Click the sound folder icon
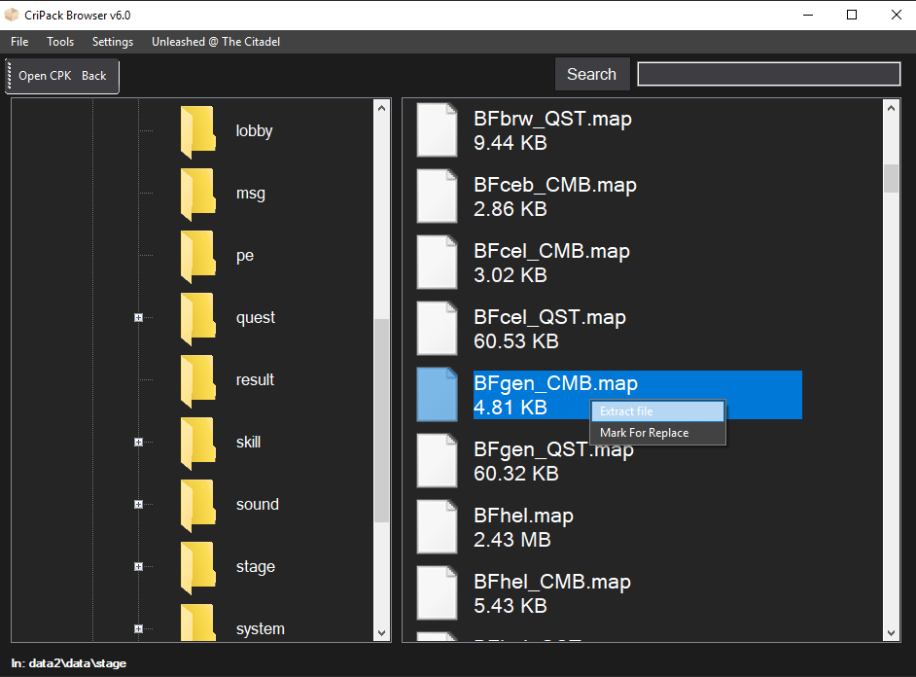The height and width of the screenshot is (677, 916). [198, 505]
